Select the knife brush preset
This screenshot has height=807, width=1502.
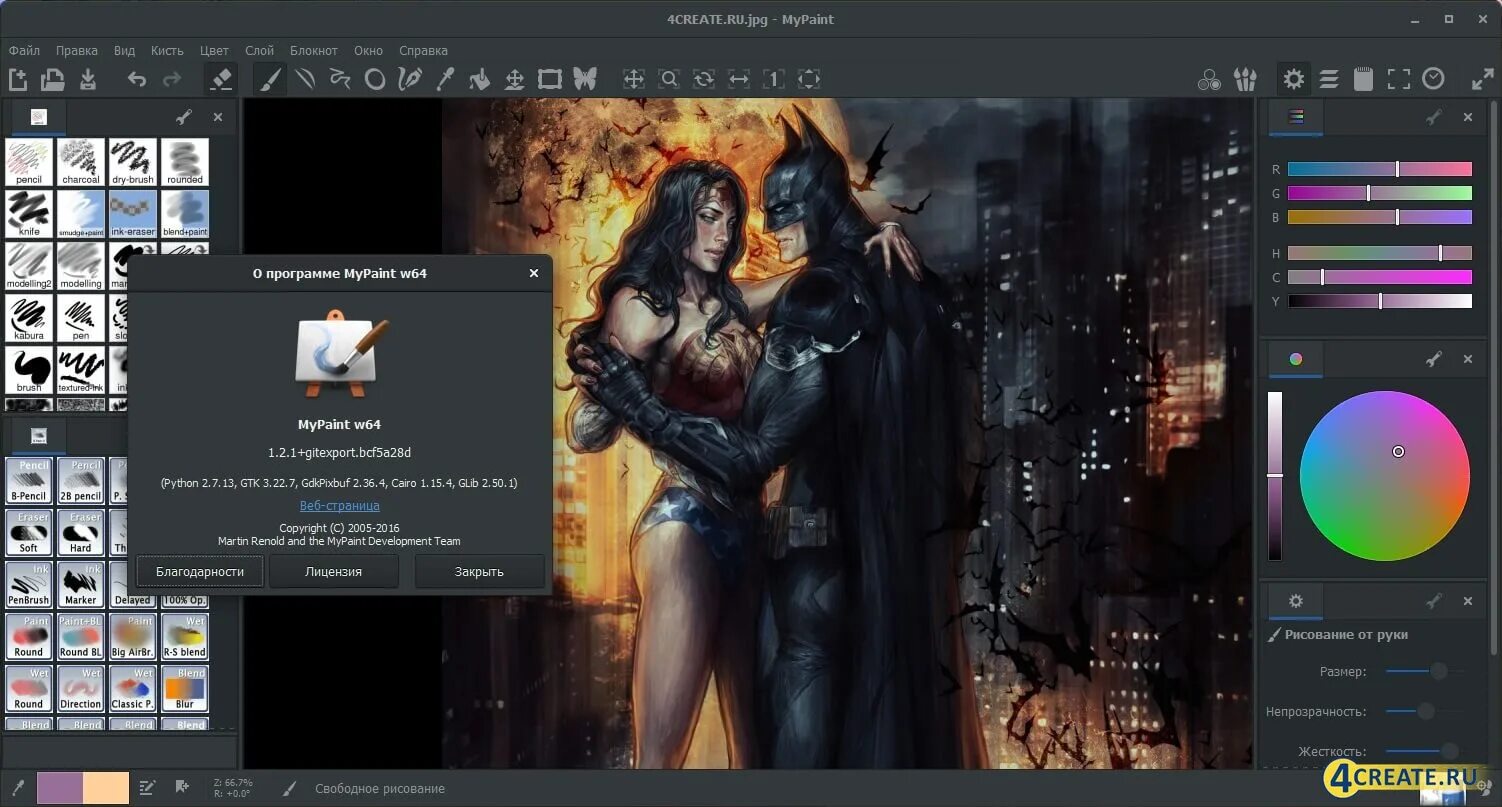pyautogui.click(x=29, y=214)
